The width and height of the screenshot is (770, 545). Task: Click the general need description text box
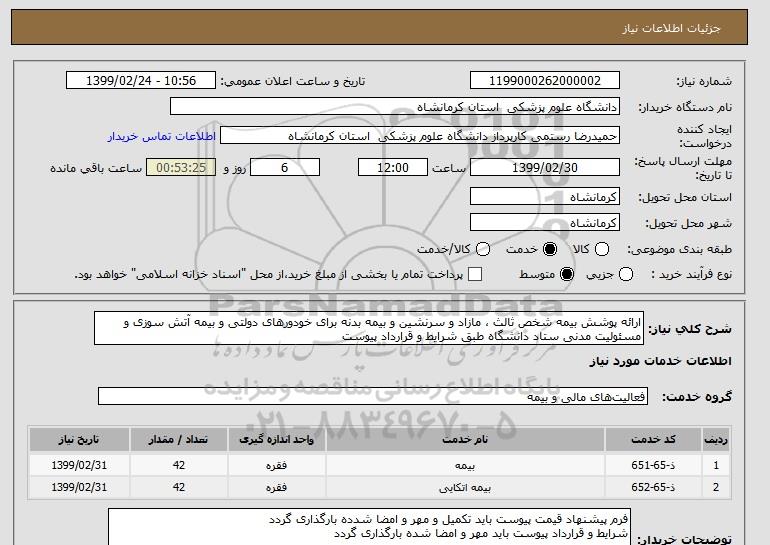point(369,328)
